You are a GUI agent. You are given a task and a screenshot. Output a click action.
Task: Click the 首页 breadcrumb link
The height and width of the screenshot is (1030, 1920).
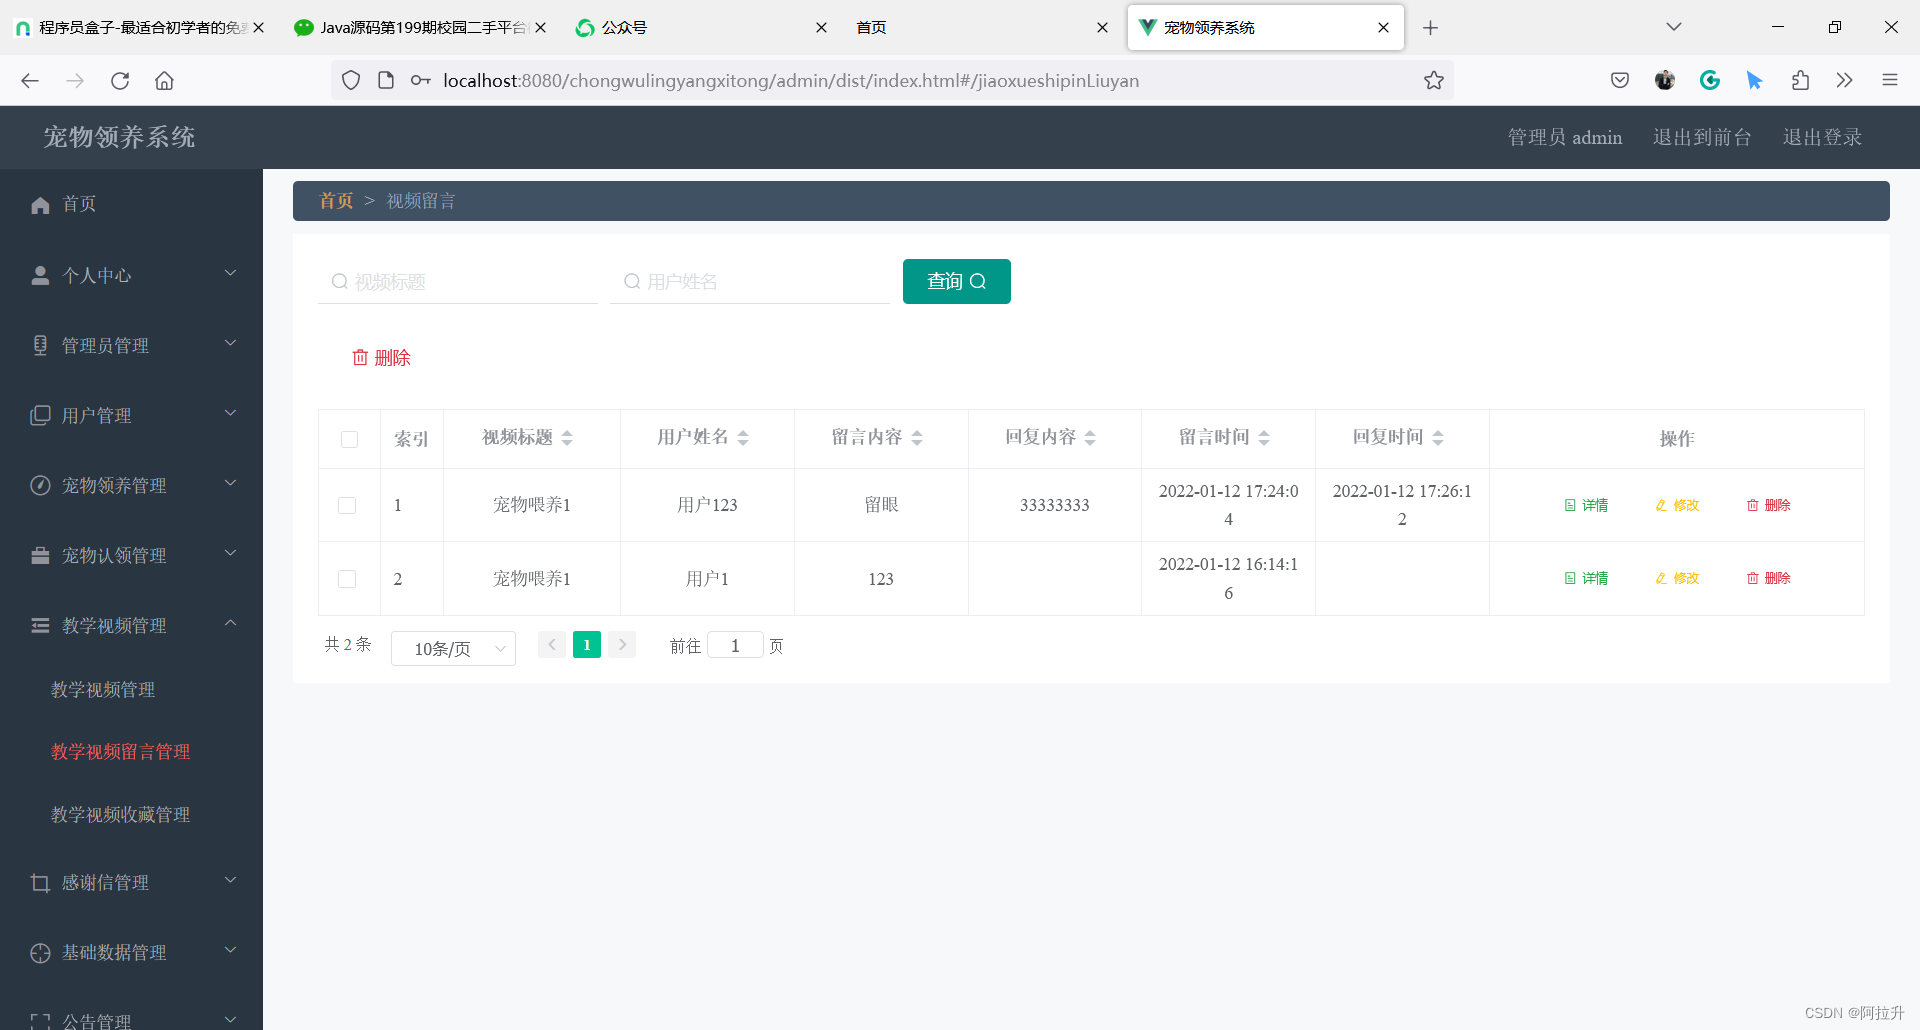336,201
